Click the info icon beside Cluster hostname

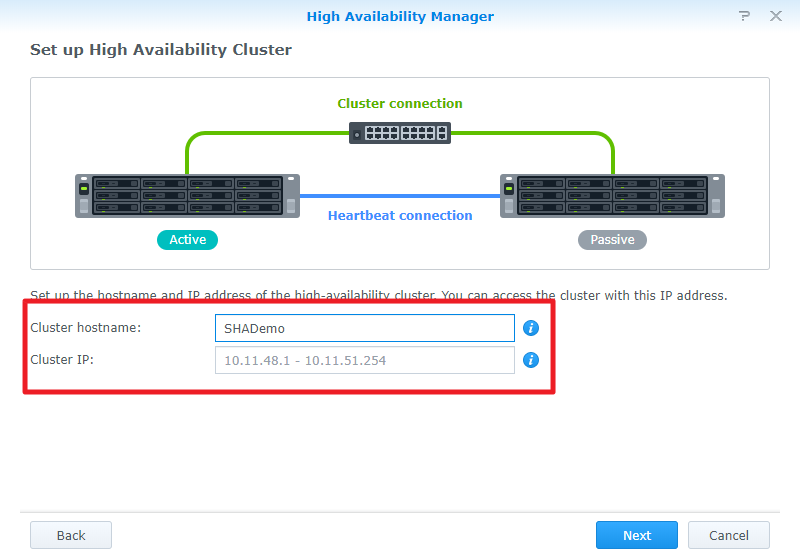531,328
